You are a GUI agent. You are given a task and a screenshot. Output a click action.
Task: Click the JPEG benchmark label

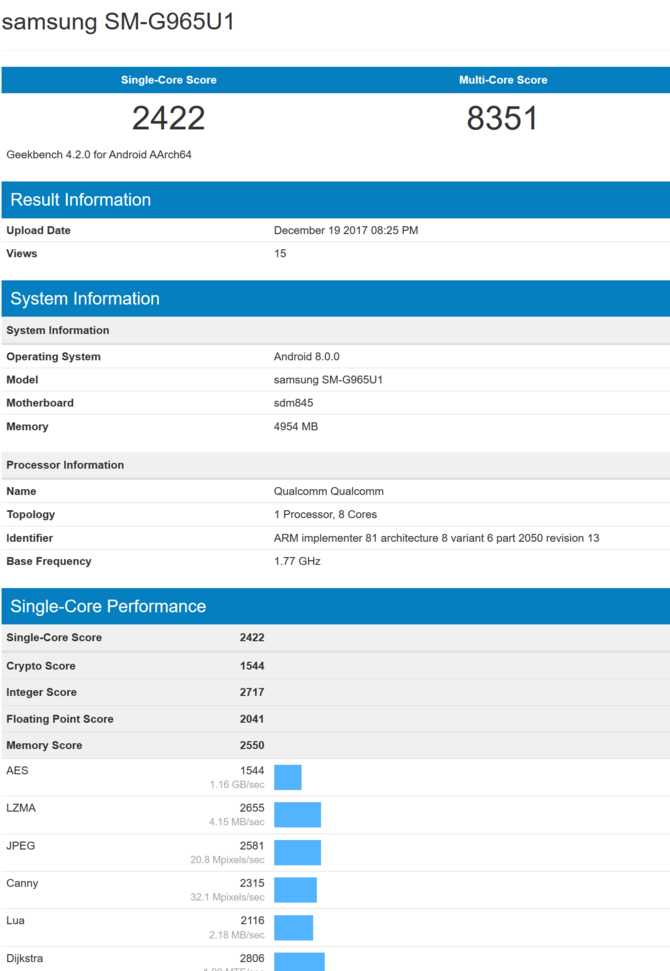(x=20, y=846)
